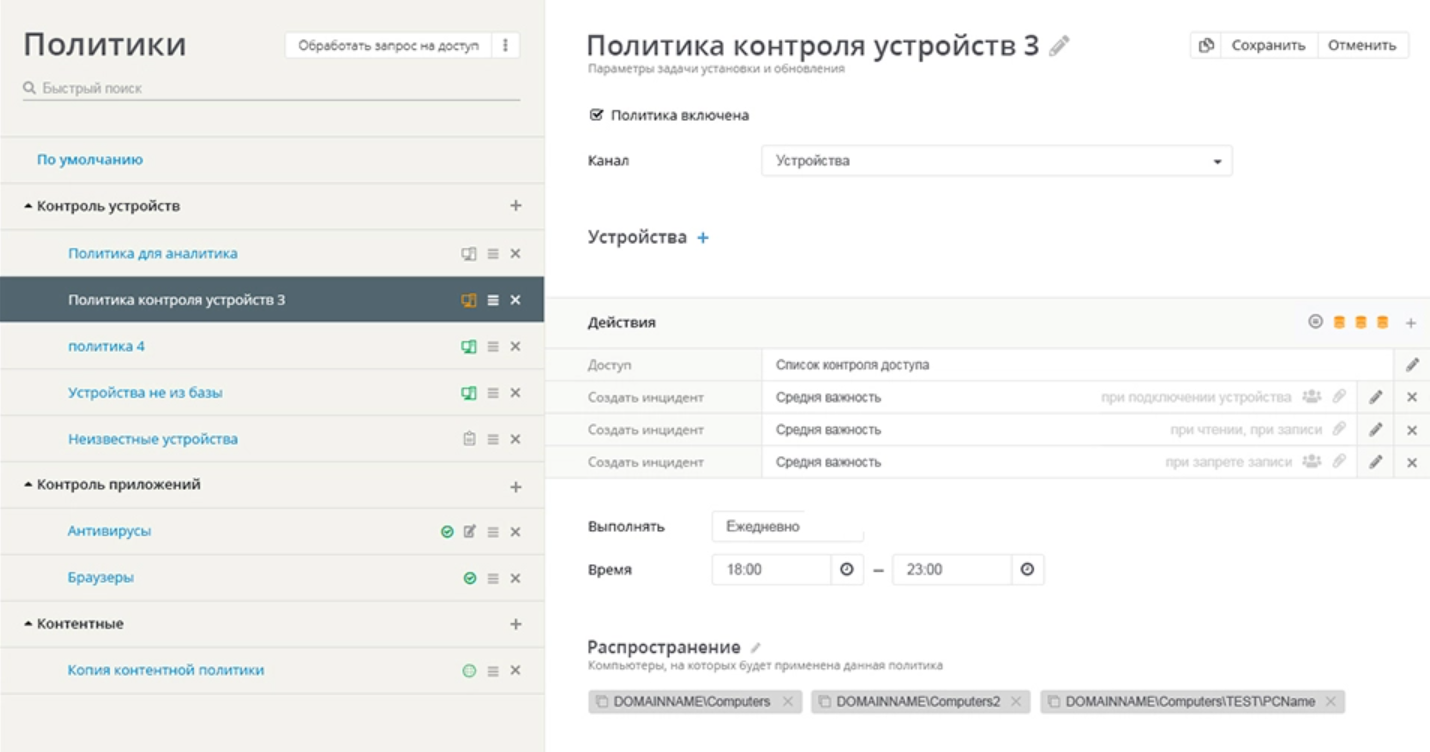Click the Отменить button

1360,45
